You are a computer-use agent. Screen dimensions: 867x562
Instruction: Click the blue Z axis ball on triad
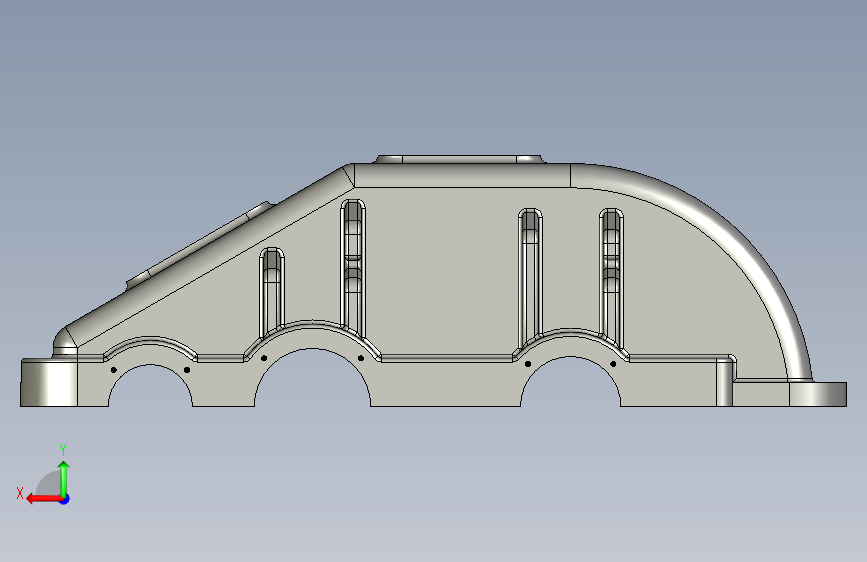[65, 499]
